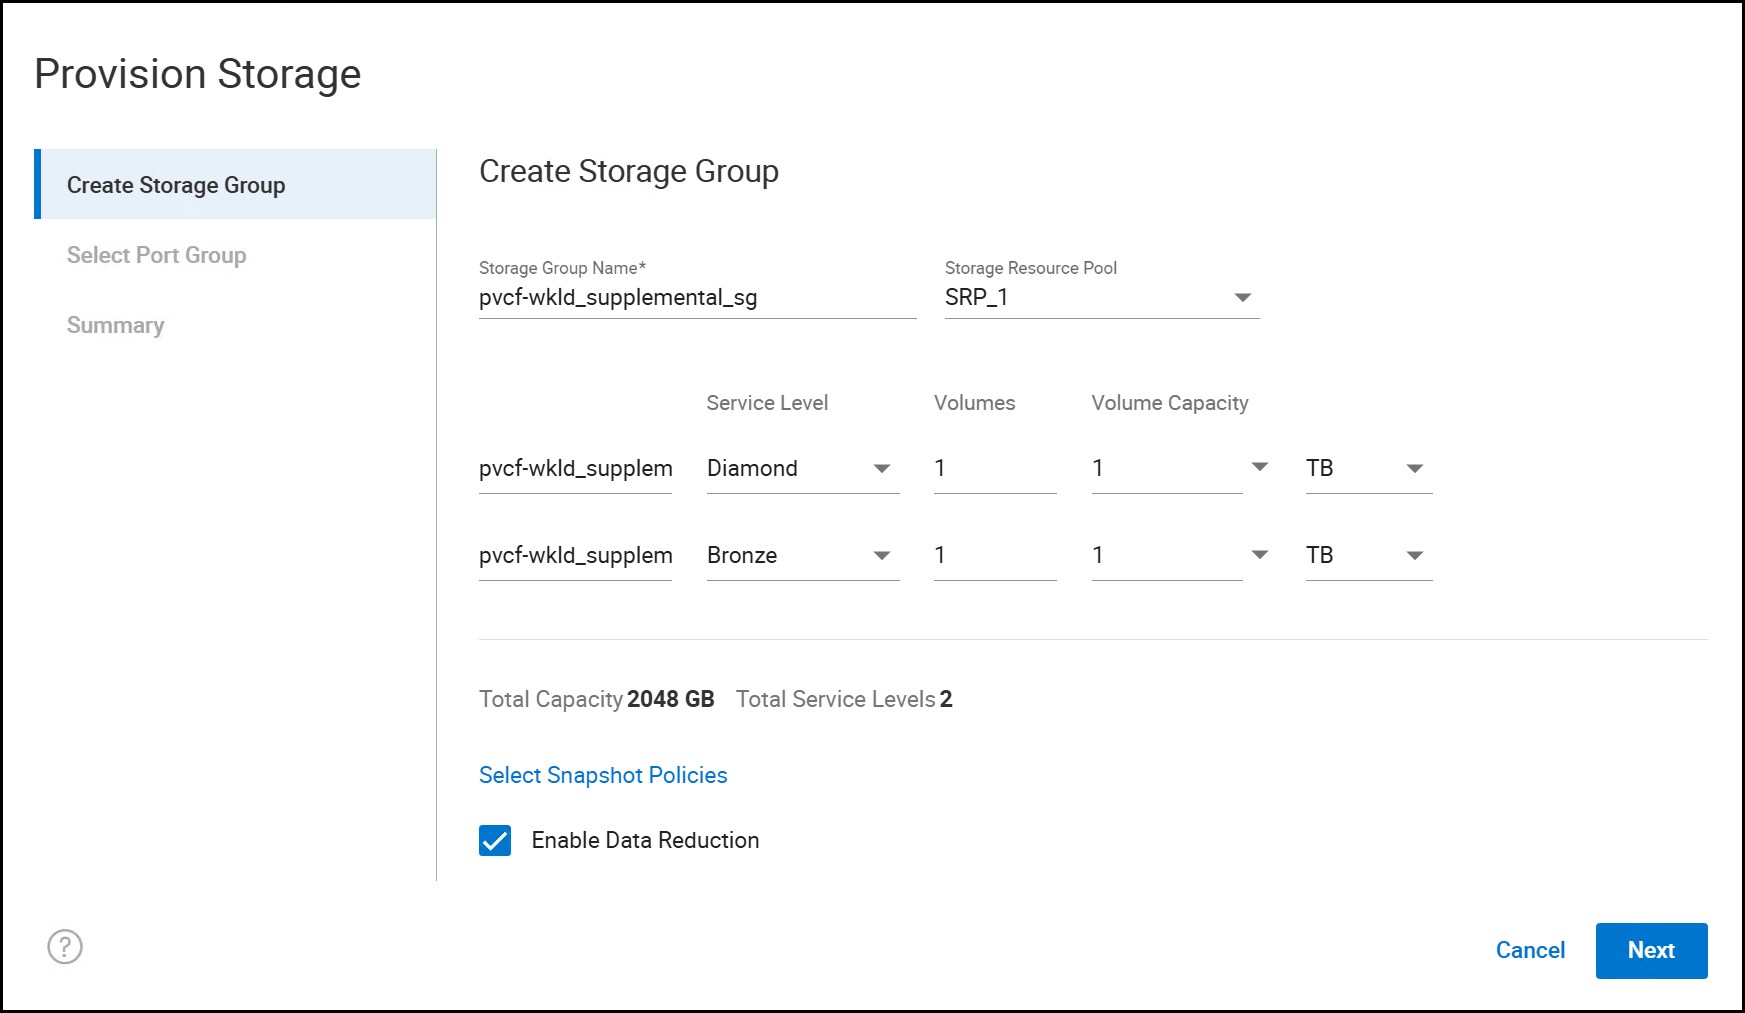This screenshot has height=1013, width=1745.
Task: Open the Diamond service level dropdown
Action: tap(802, 468)
